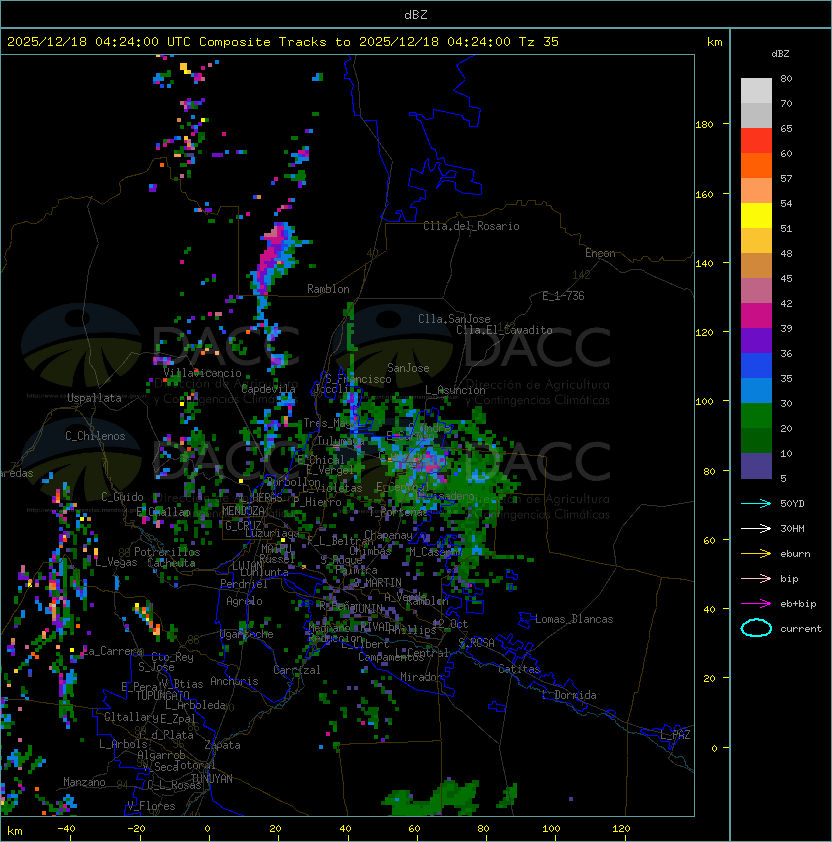Click the S_MARTIN place label

click(378, 582)
